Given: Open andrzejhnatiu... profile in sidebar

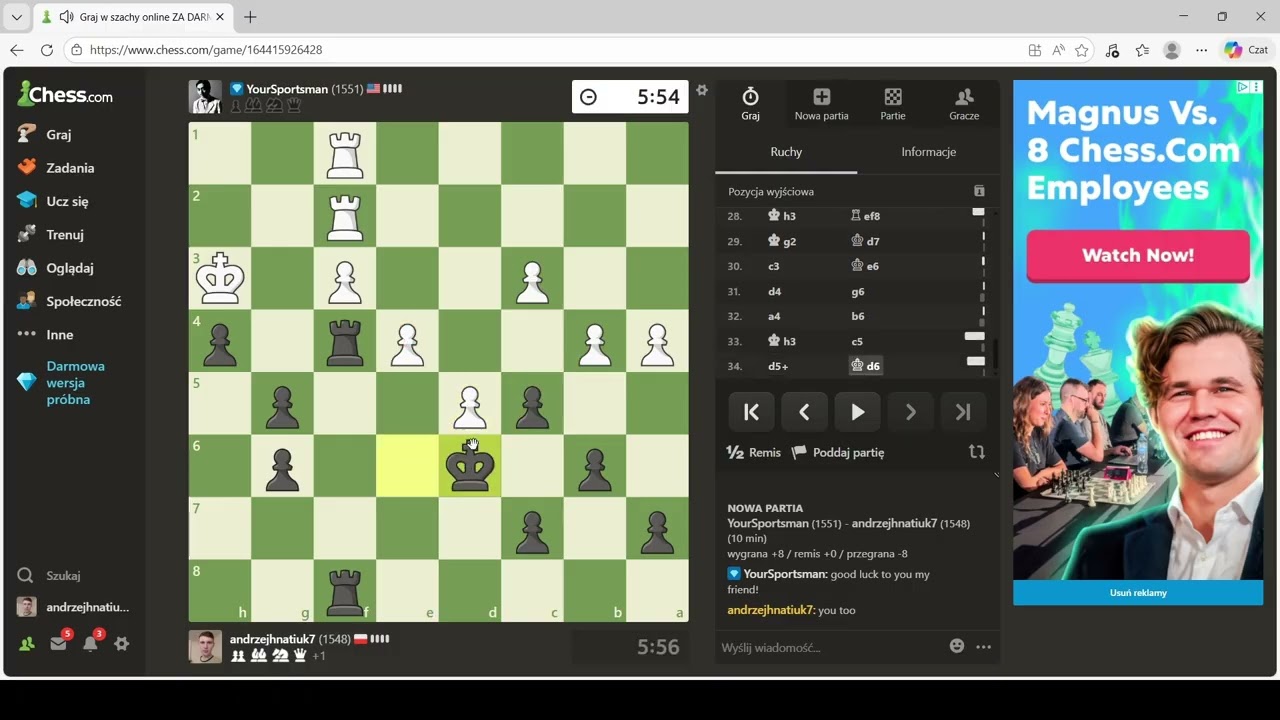Looking at the screenshot, I should (x=73, y=607).
